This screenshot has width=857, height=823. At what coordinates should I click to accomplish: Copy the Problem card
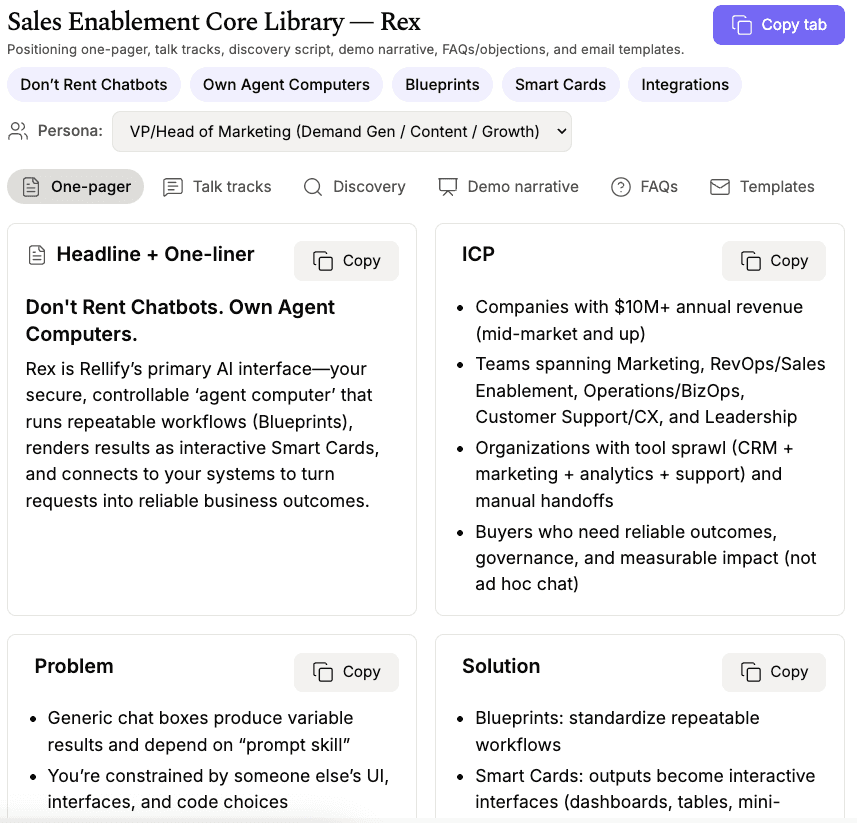pyautogui.click(x=347, y=672)
